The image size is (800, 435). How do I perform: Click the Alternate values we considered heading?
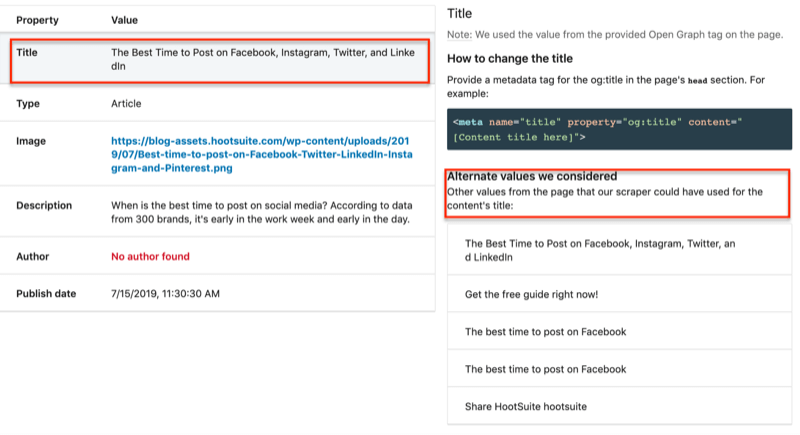532,176
